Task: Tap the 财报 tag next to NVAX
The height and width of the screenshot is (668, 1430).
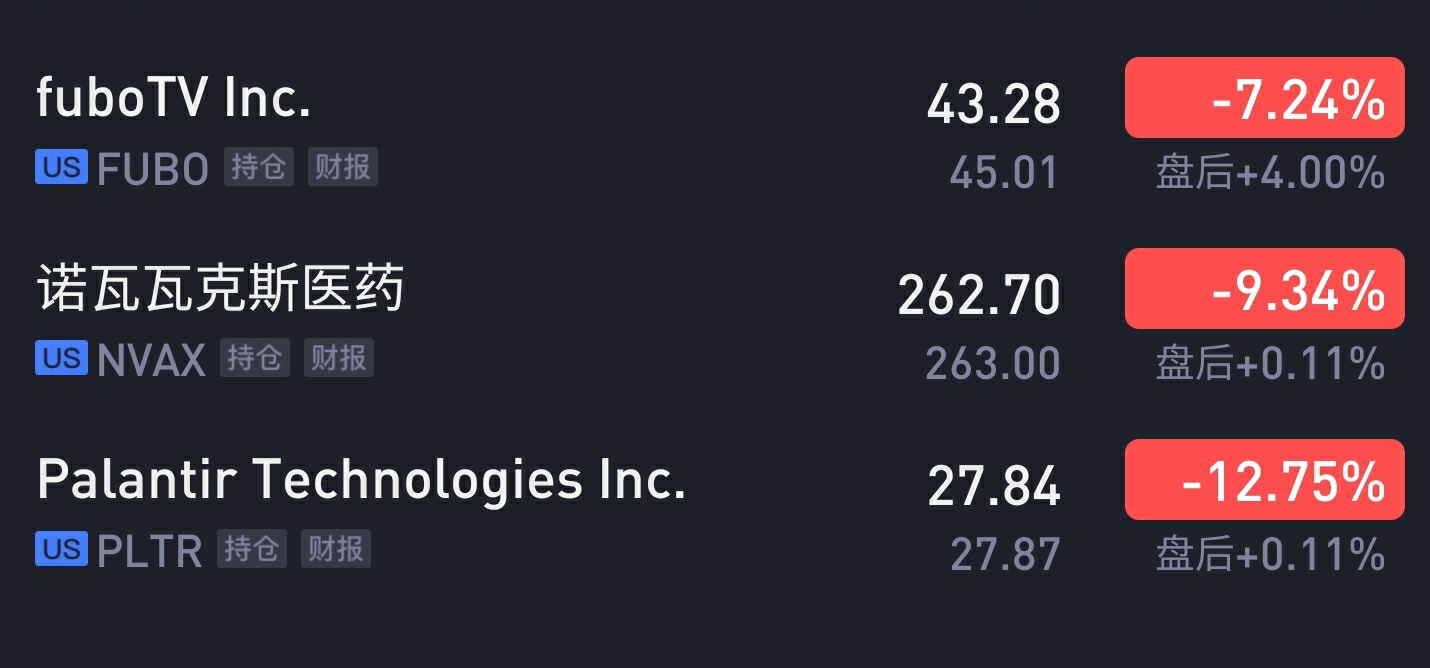Action: click(339, 358)
